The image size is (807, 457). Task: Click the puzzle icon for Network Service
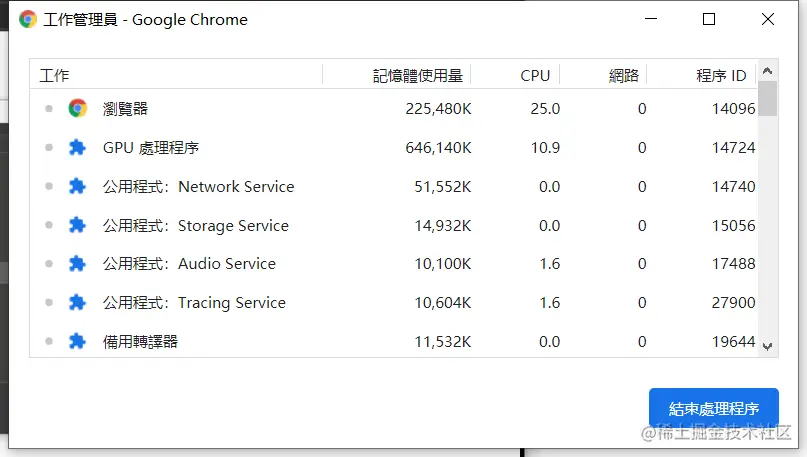pyautogui.click(x=78, y=186)
